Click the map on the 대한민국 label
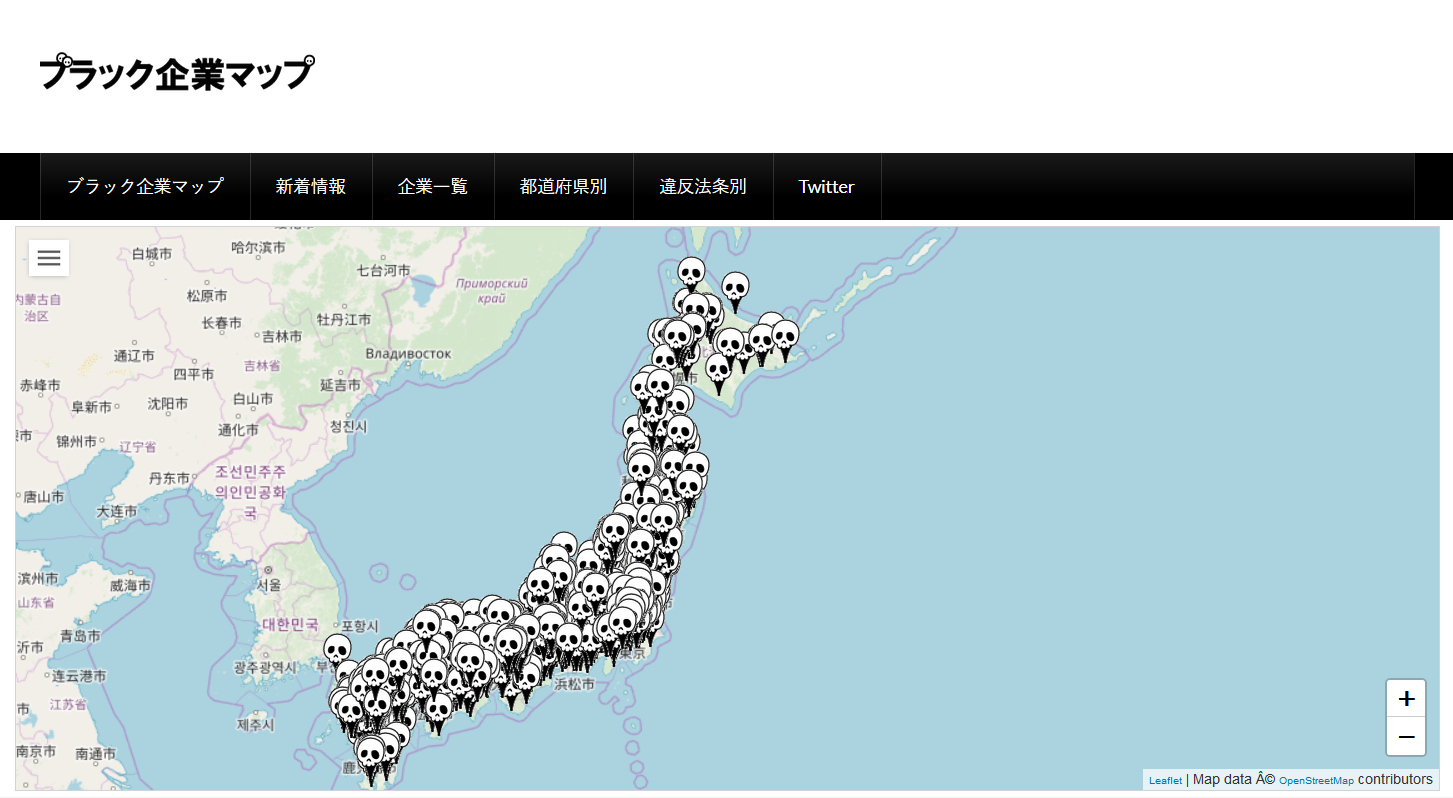The height and width of the screenshot is (798, 1453). point(290,624)
